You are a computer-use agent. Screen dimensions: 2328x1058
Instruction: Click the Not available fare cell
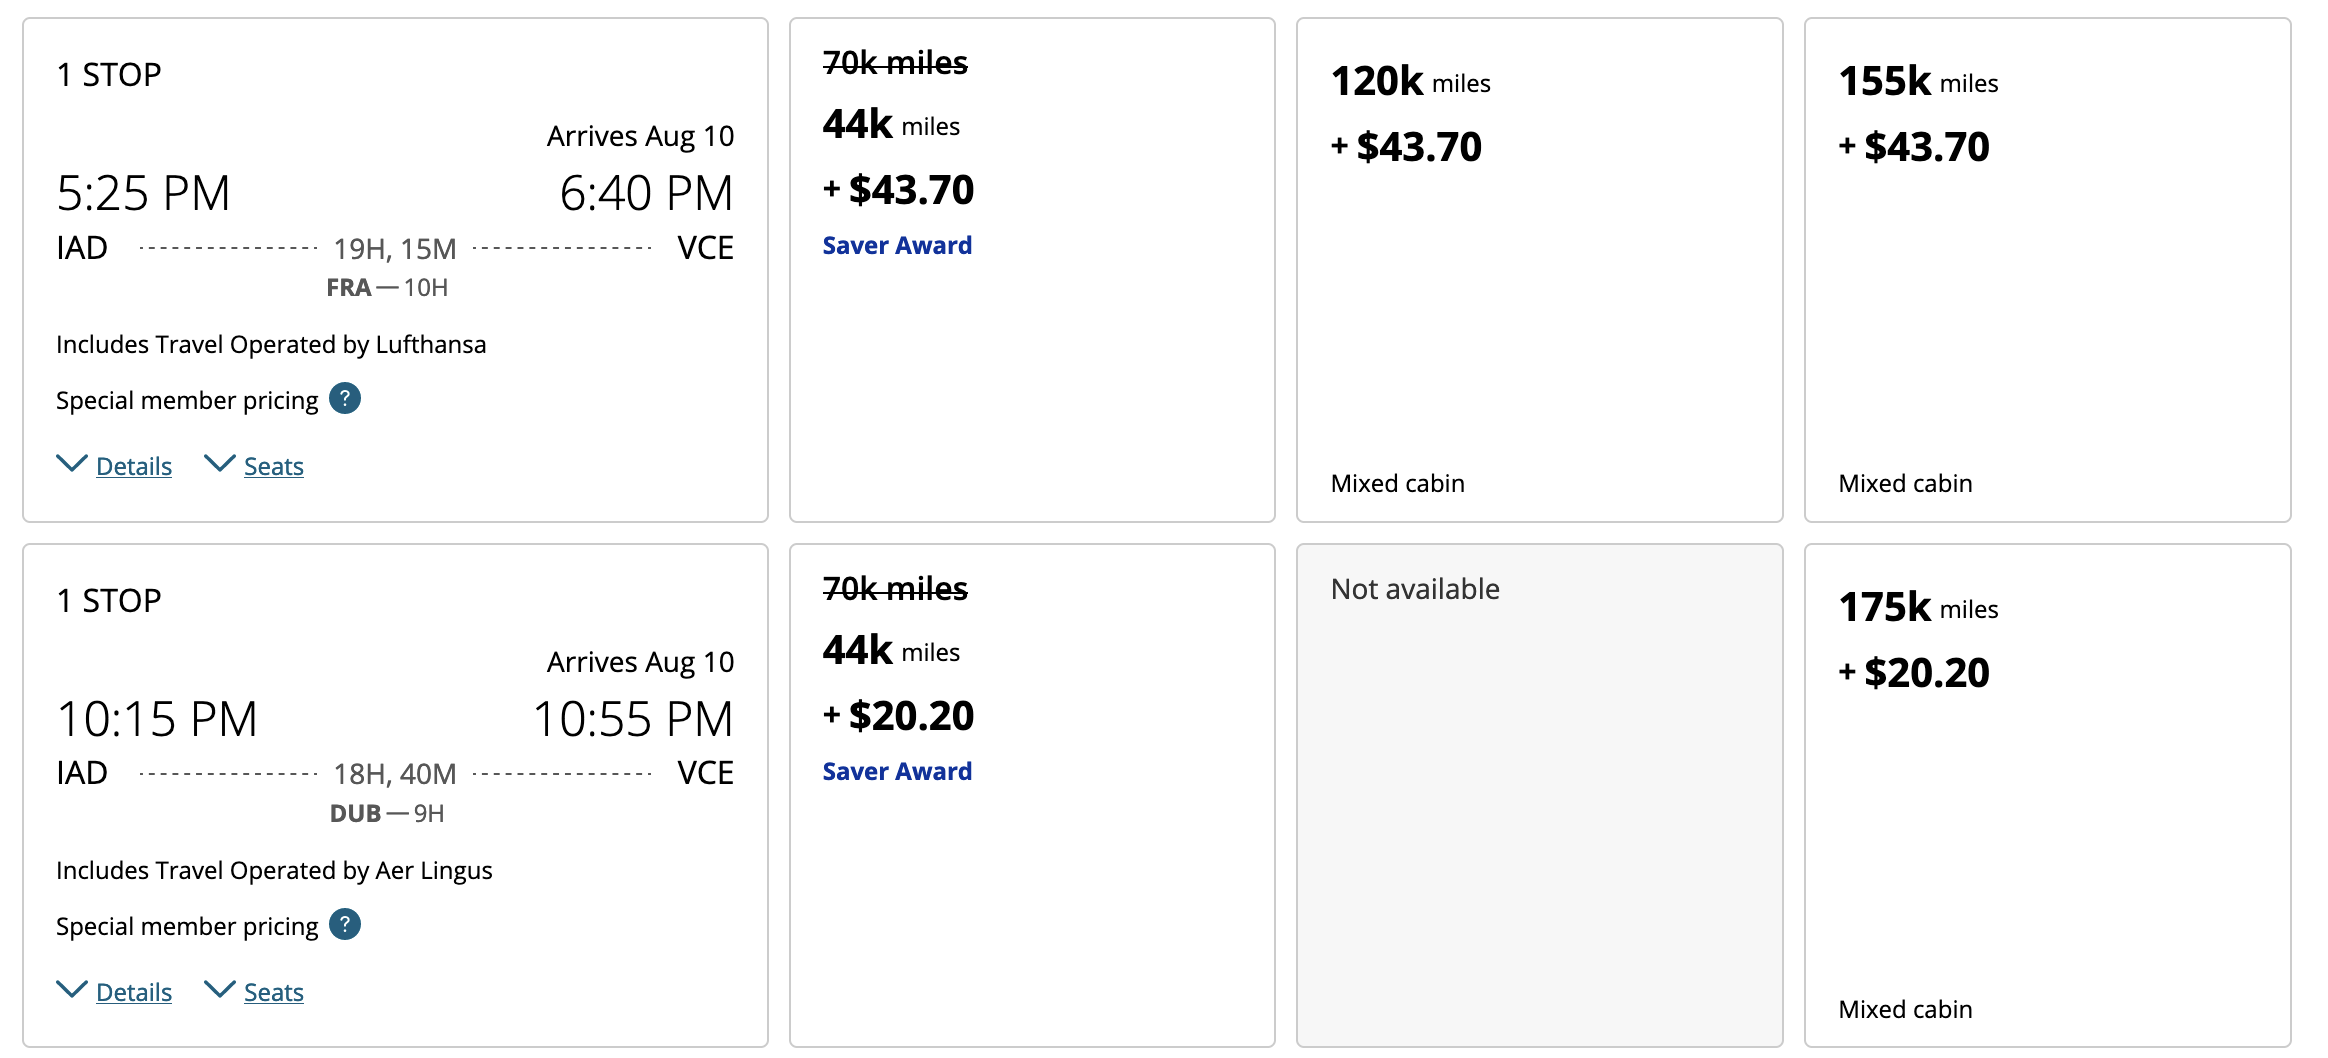[1539, 795]
